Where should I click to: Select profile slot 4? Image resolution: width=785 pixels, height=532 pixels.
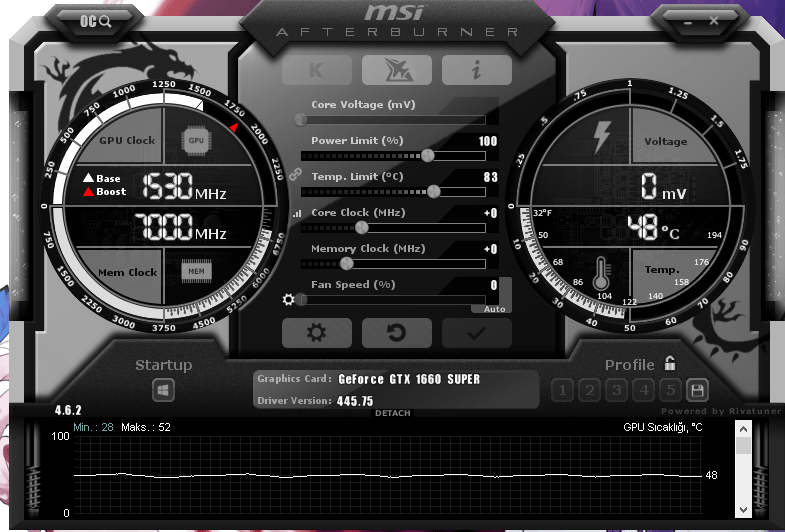pyautogui.click(x=644, y=390)
